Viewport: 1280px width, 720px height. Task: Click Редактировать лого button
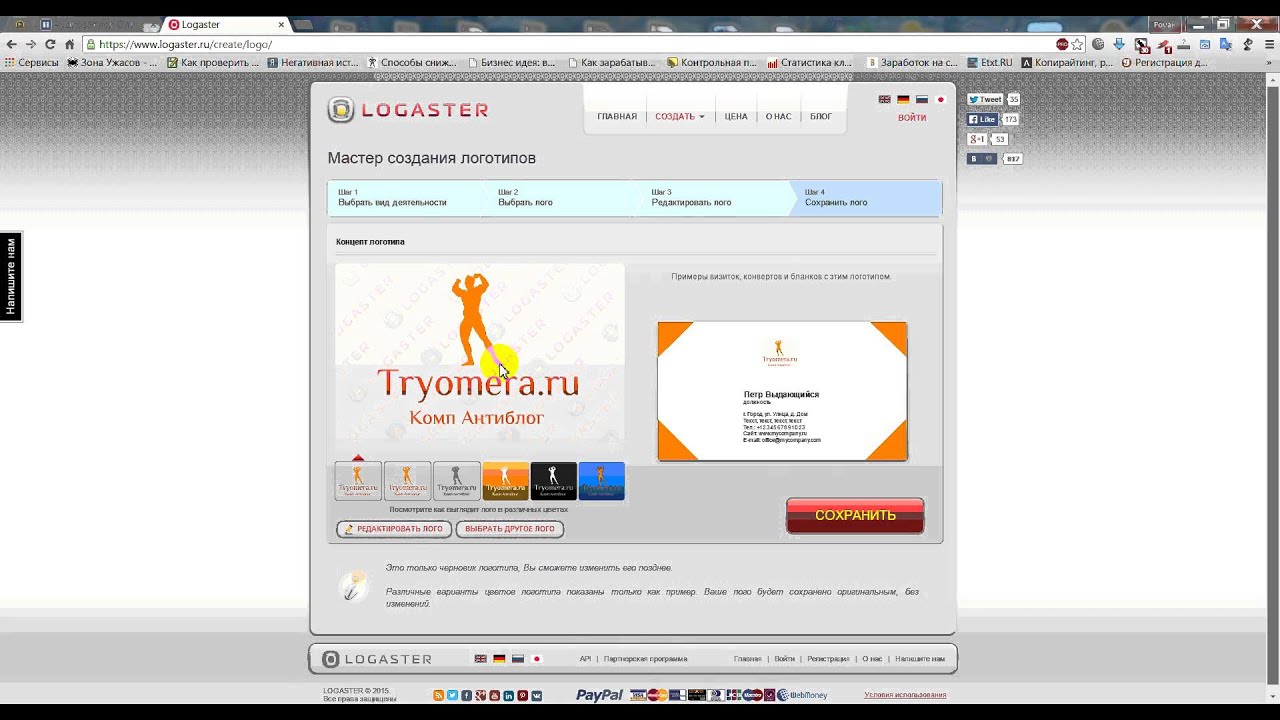pyautogui.click(x=394, y=529)
